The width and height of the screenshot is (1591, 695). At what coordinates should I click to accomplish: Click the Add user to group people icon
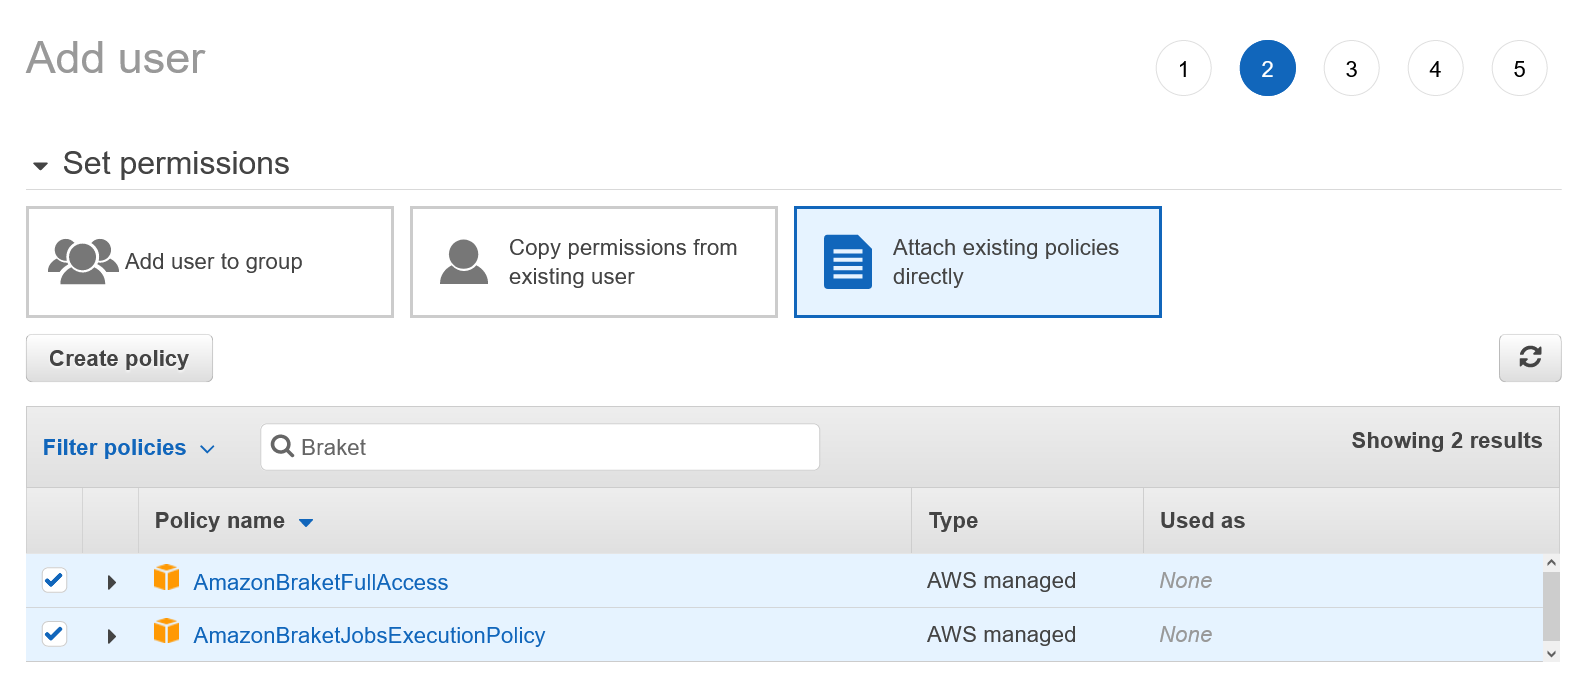click(x=83, y=262)
